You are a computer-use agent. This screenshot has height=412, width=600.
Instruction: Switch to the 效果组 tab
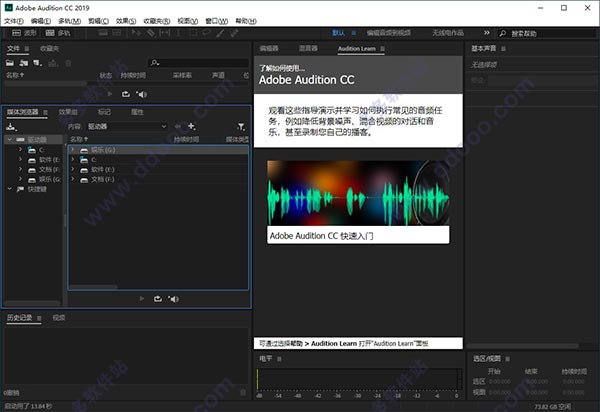[x=68, y=112]
